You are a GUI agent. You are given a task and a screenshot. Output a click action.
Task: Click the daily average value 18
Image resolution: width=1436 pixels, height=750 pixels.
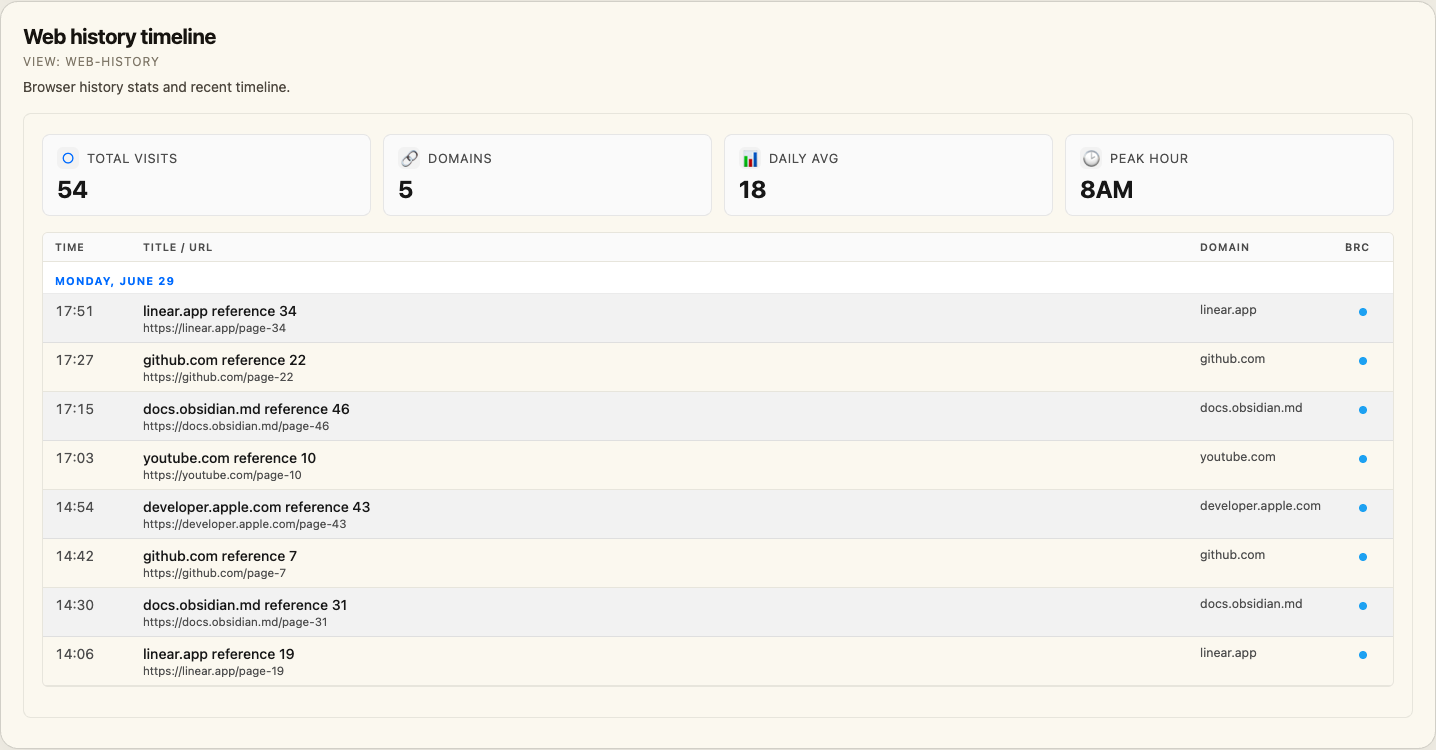pos(753,190)
